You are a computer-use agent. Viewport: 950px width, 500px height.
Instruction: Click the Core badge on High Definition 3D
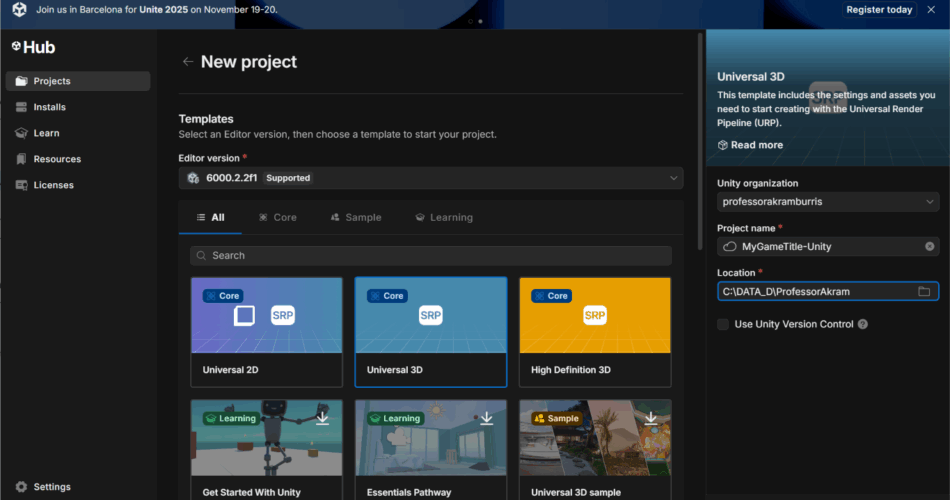551,296
